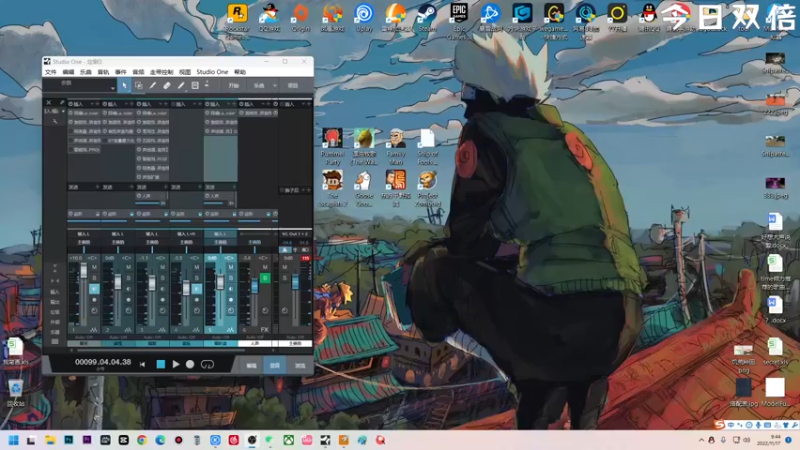Image resolution: width=800 pixels, height=450 pixels.
Task: Close the mixer inserts panel with X icon
Action: point(49,103)
